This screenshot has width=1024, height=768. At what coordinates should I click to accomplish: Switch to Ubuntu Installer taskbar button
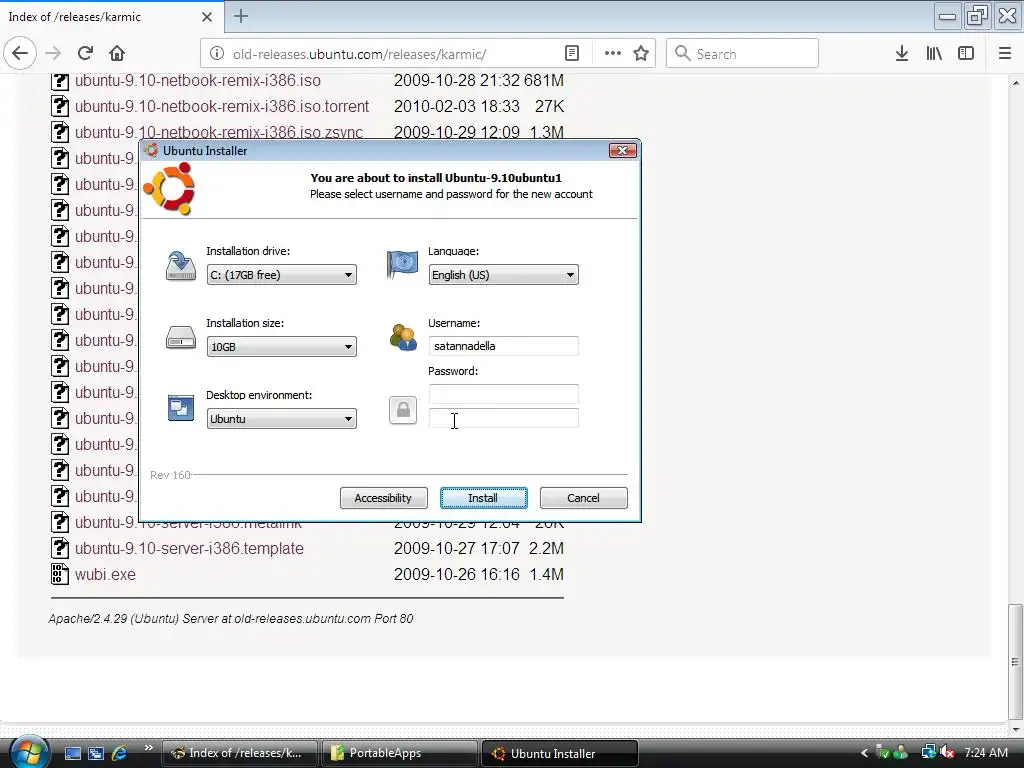(x=560, y=753)
